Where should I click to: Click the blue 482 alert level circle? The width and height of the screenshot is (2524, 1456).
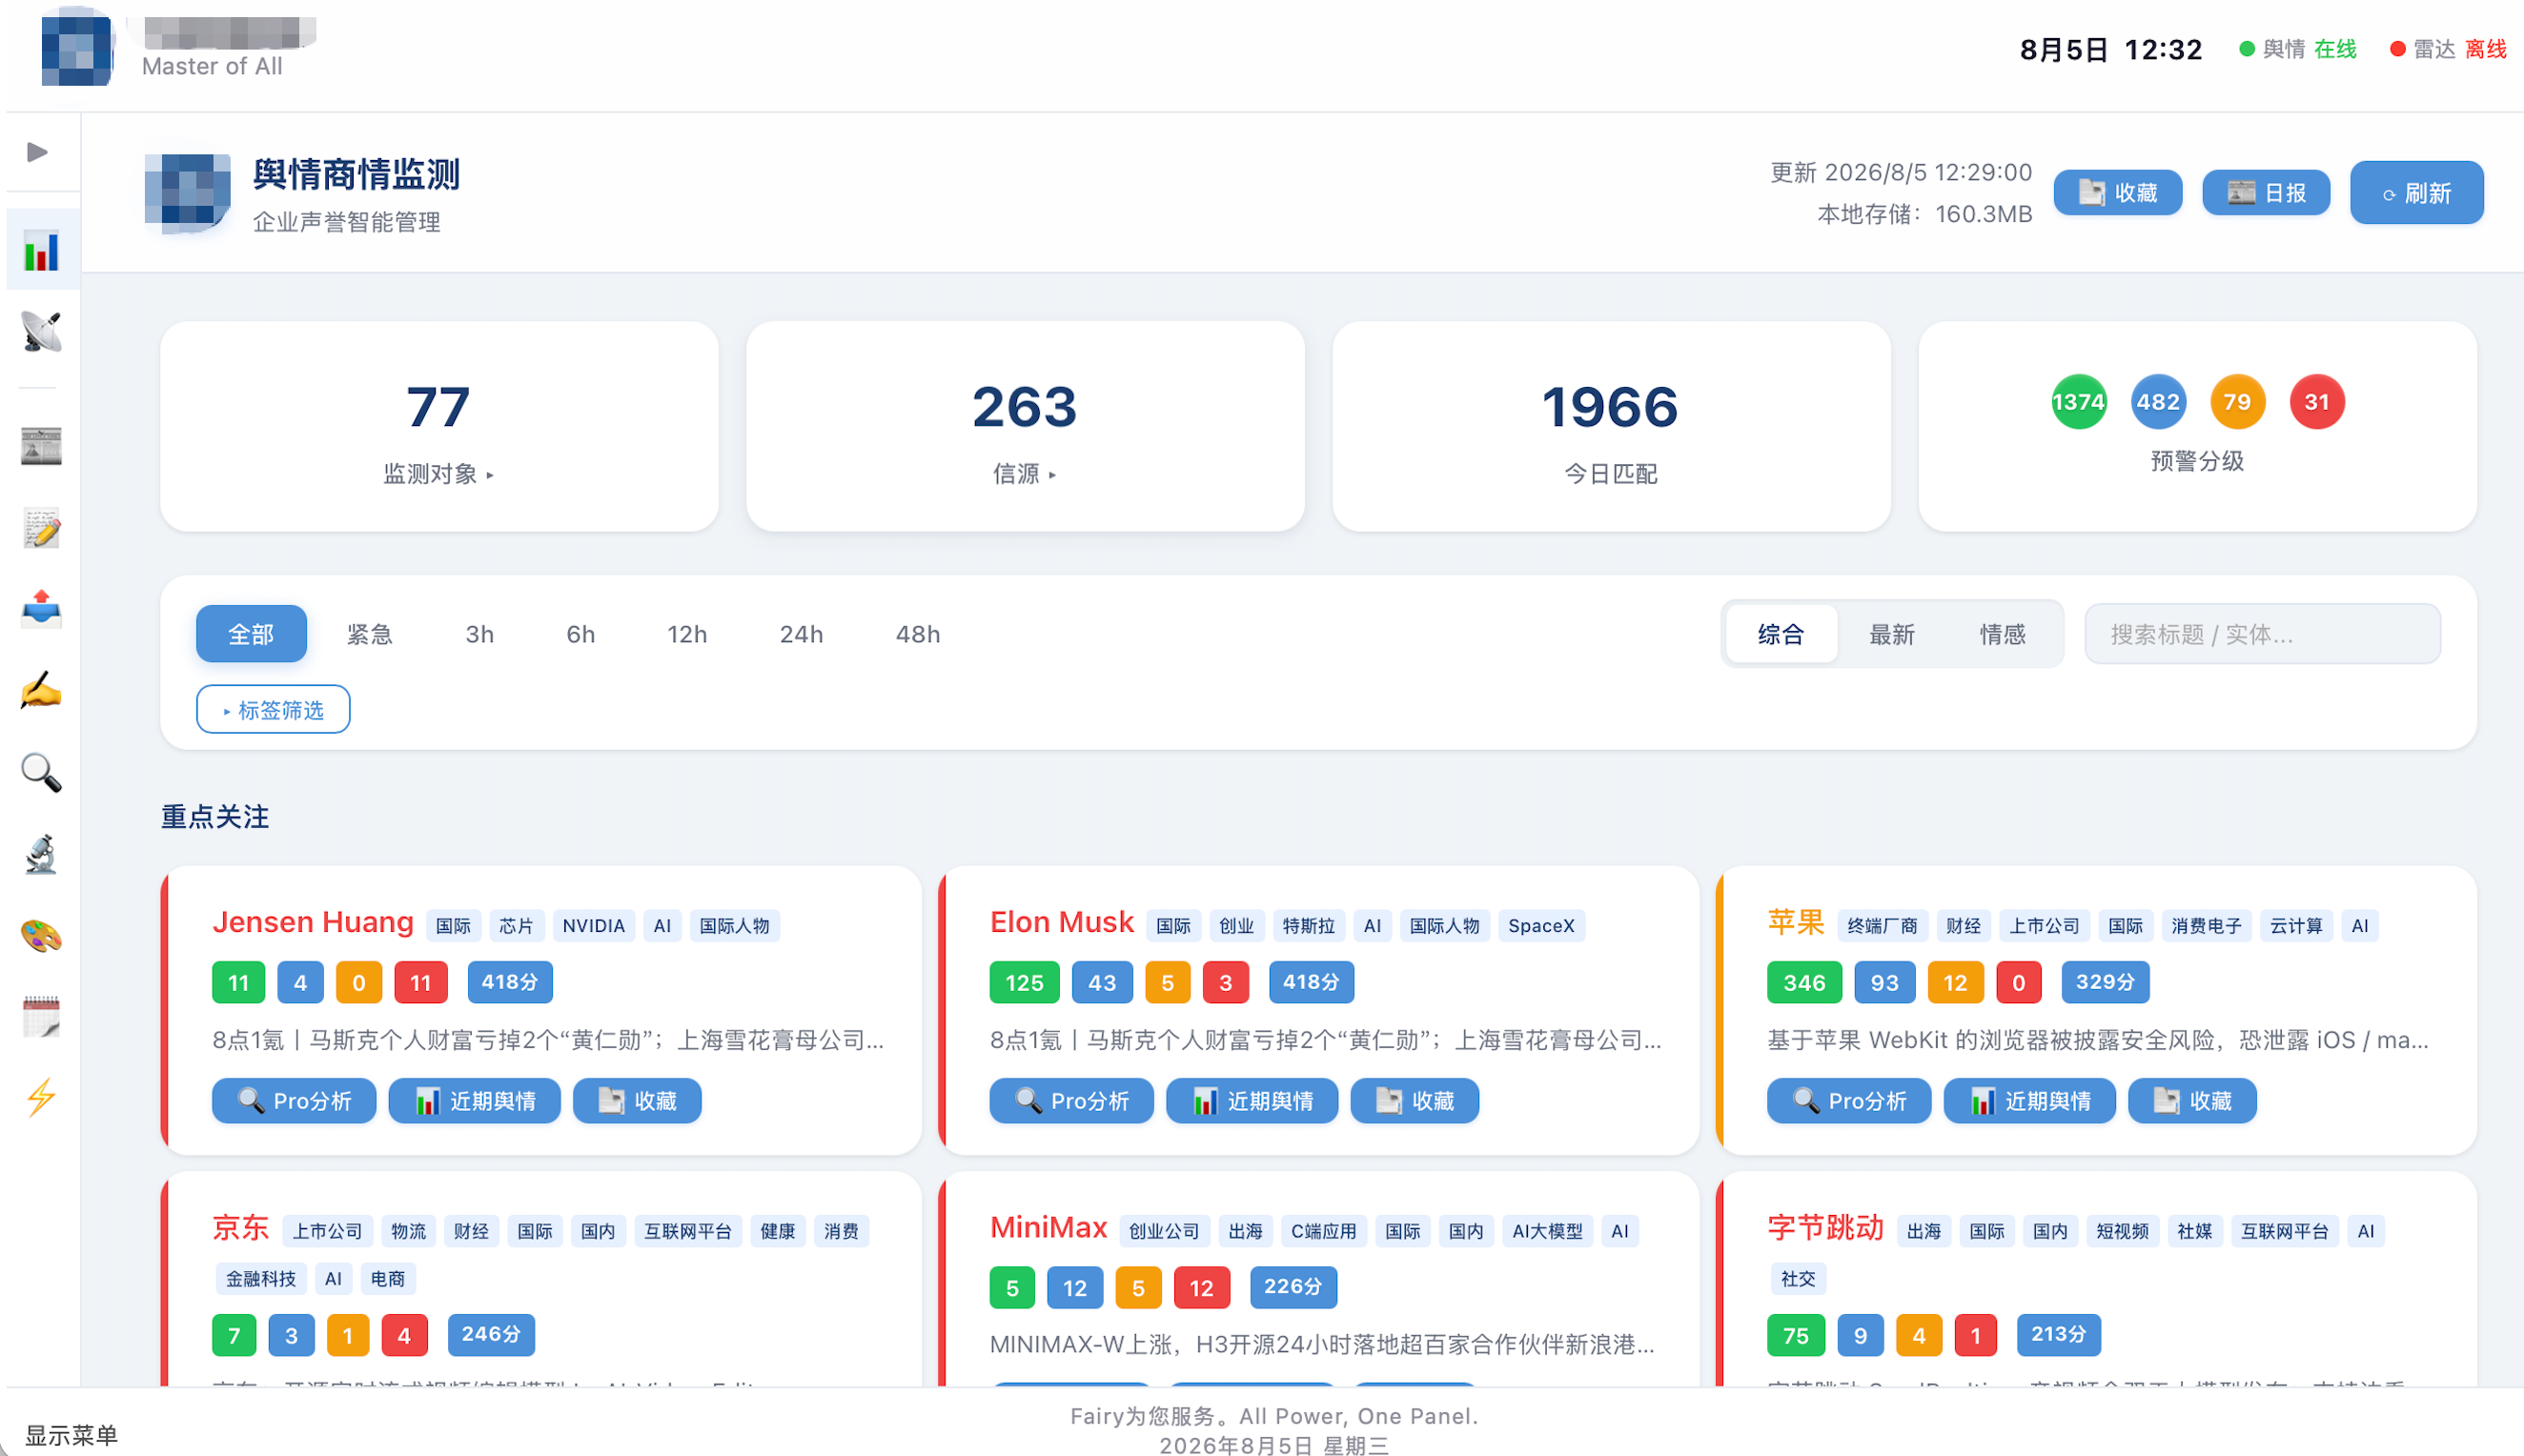[x=2158, y=402]
